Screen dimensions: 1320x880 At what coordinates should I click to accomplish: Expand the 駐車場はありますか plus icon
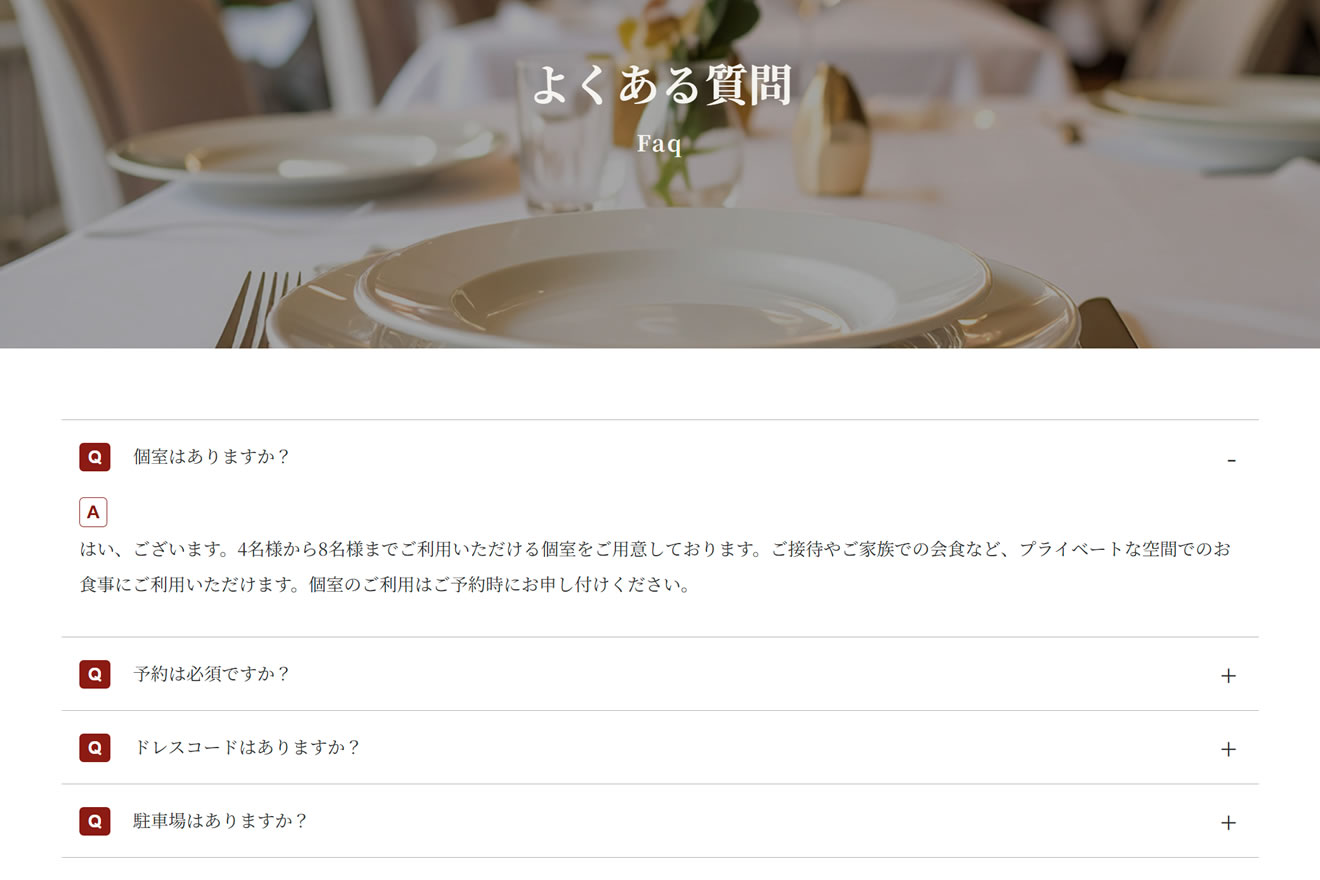pos(1228,822)
